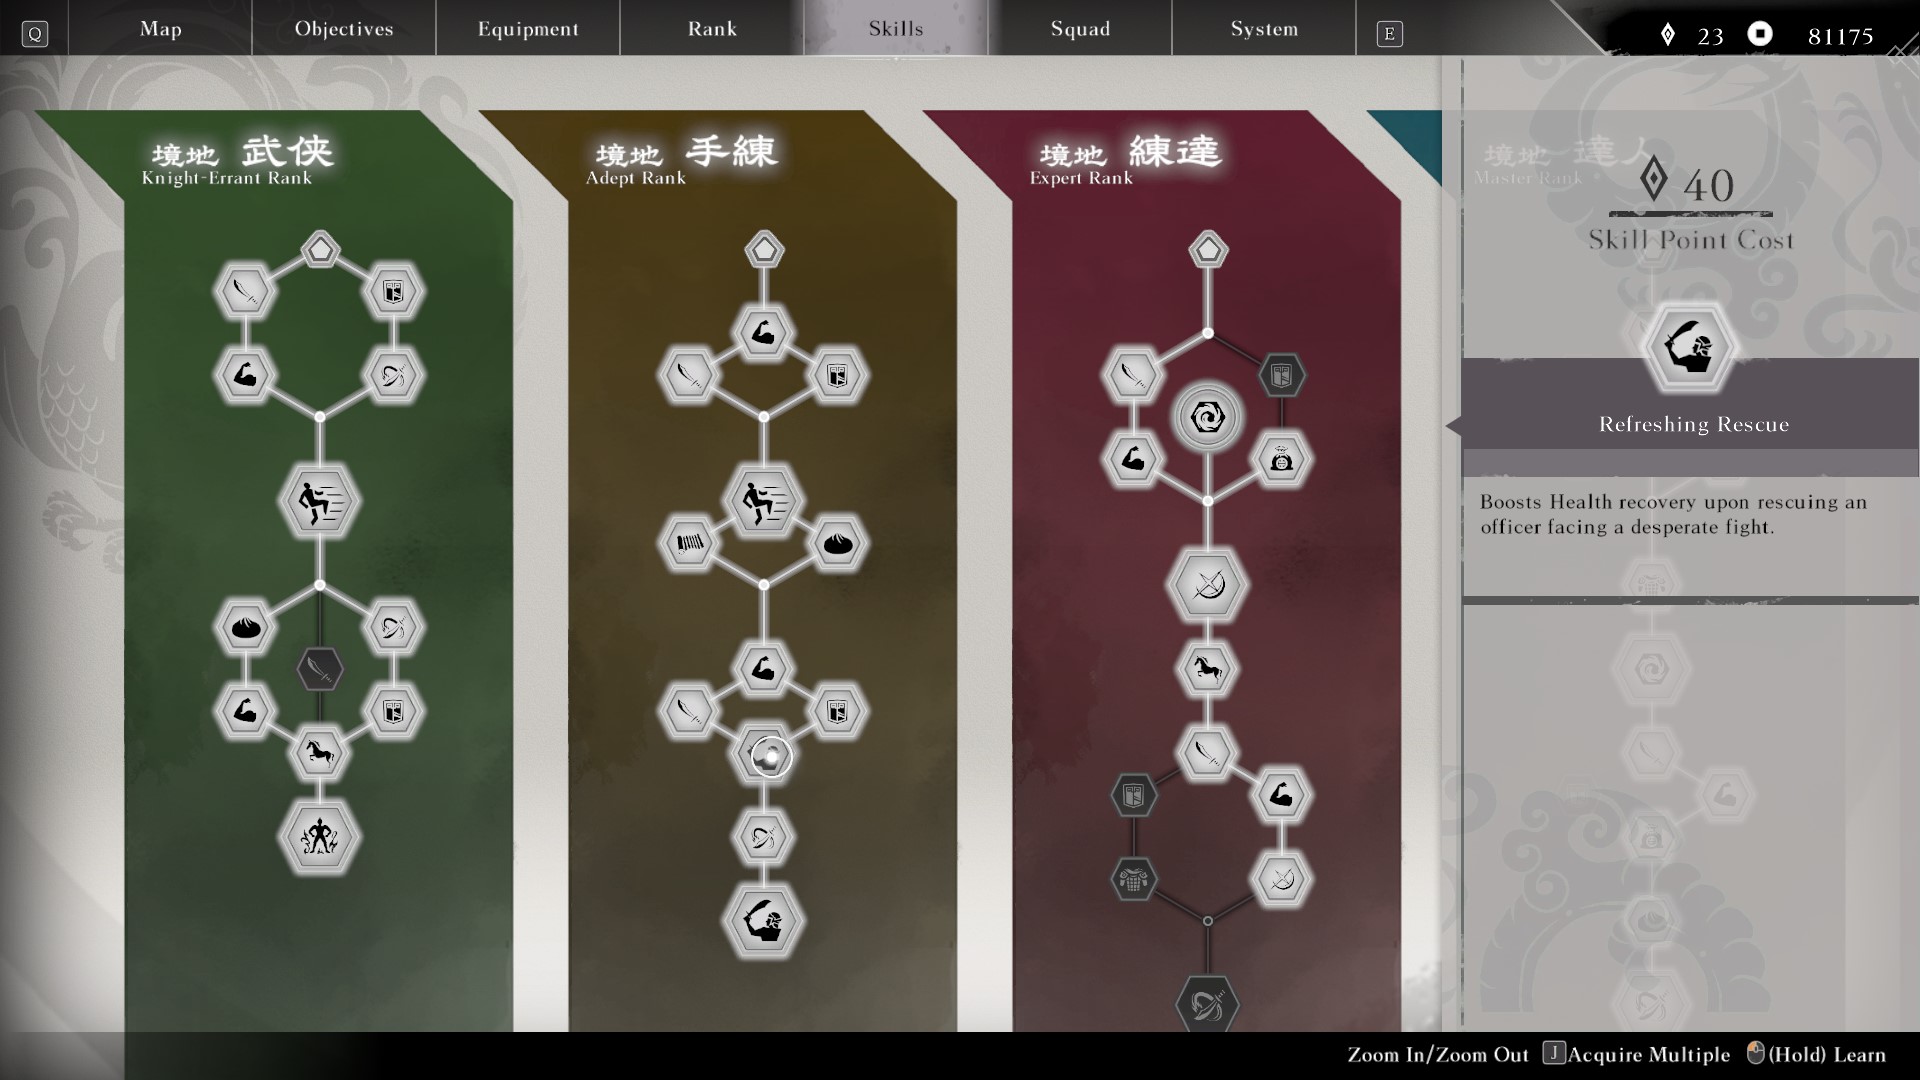Click the Adept Rank heading
1920x1080 pixels.
pos(636,178)
